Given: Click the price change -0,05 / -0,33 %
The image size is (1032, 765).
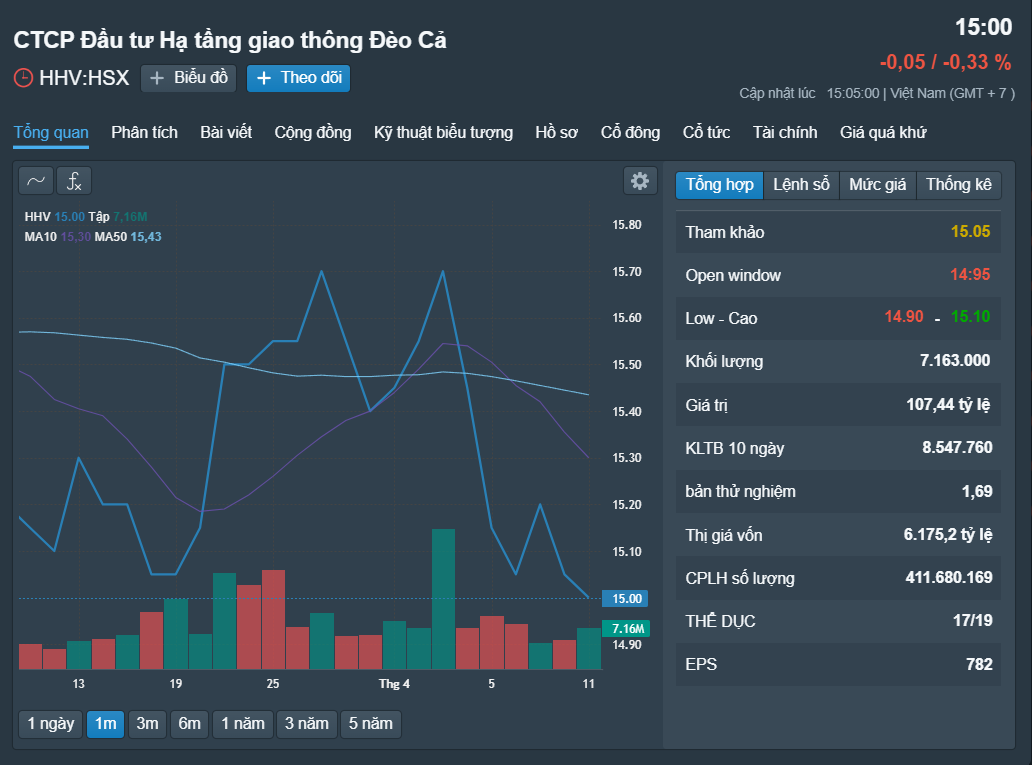Looking at the screenshot, I should (x=946, y=63).
